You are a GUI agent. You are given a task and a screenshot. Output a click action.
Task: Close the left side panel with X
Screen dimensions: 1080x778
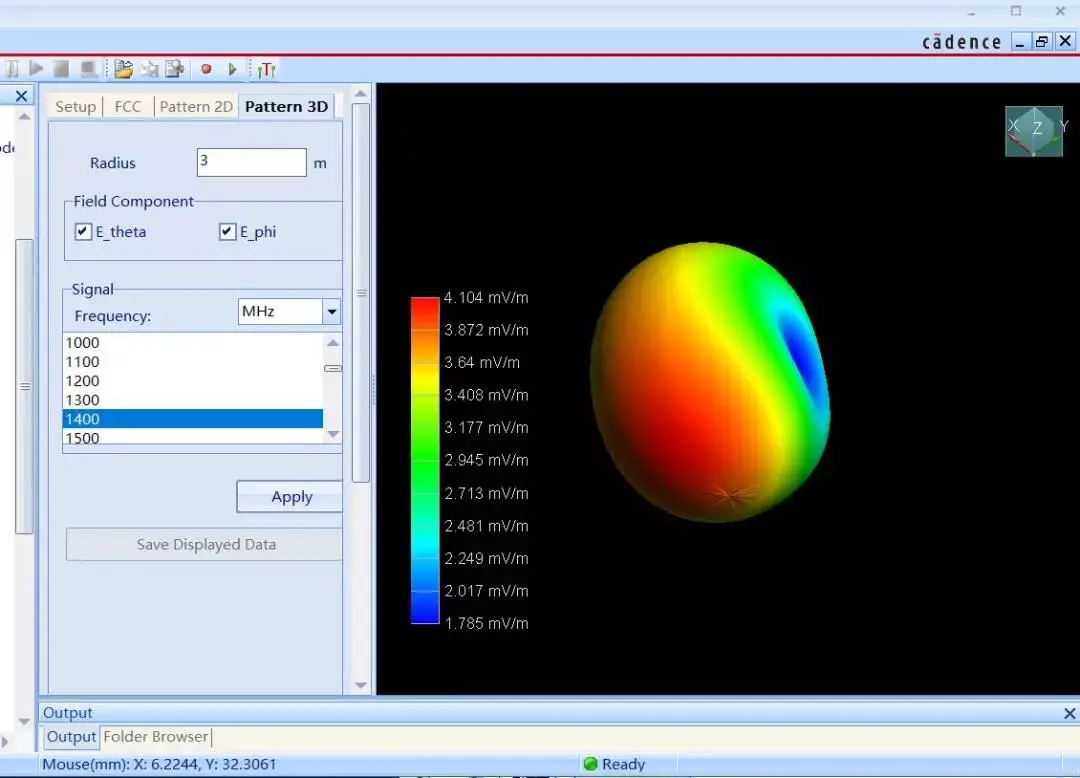21,96
